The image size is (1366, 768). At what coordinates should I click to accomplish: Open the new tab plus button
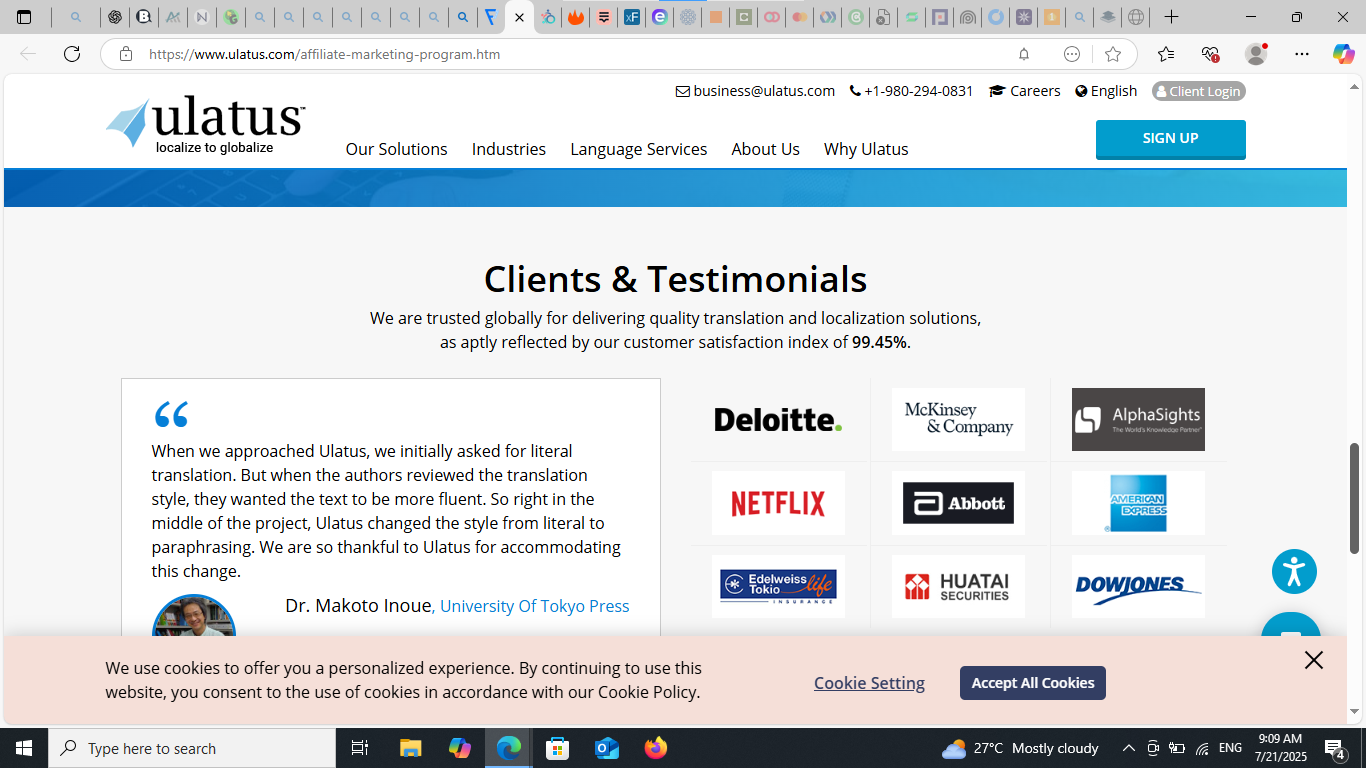pos(1172,17)
